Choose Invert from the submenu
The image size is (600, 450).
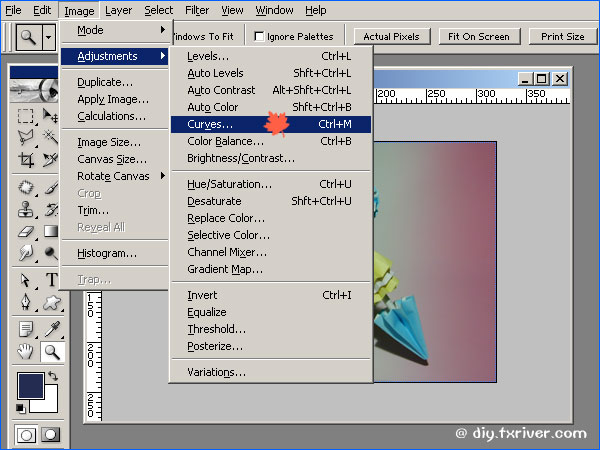coord(271,295)
